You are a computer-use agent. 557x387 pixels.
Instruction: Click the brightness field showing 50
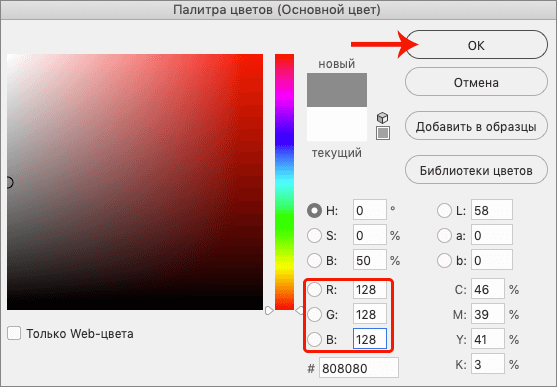pos(370,260)
